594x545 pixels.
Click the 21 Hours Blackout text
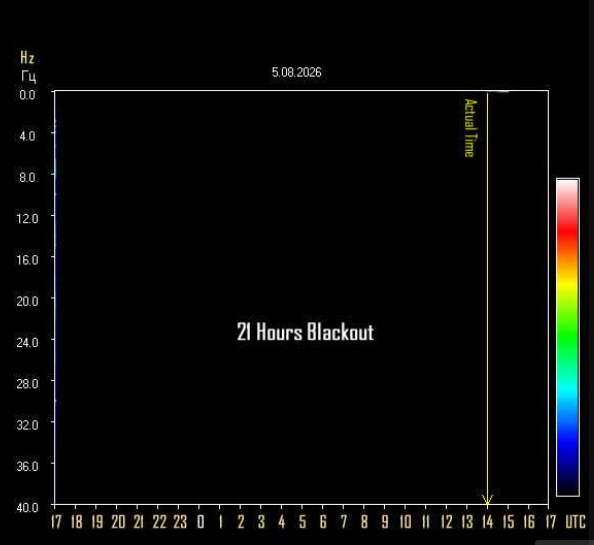click(x=305, y=332)
